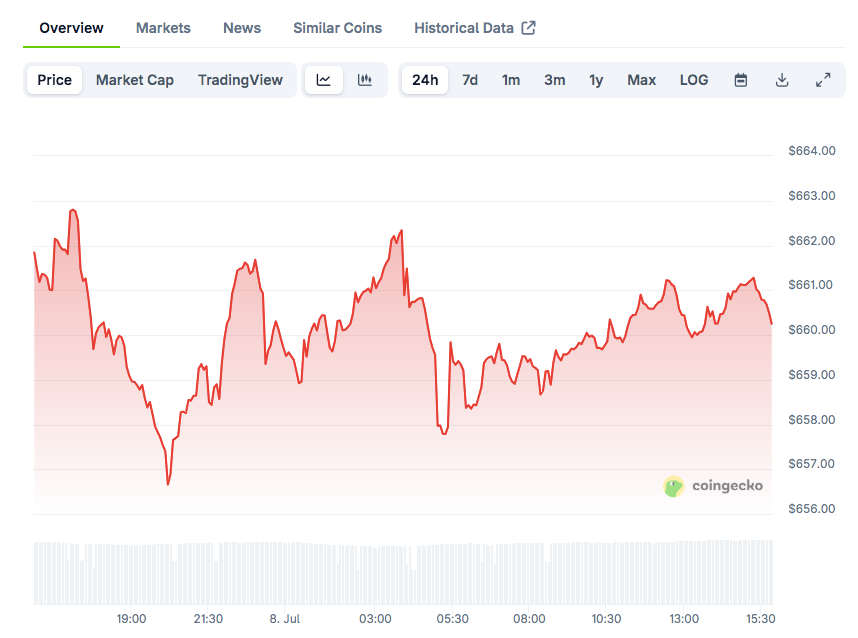The height and width of the screenshot is (638, 858).
Task: Select the Max time range
Action: tap(641, 80)
